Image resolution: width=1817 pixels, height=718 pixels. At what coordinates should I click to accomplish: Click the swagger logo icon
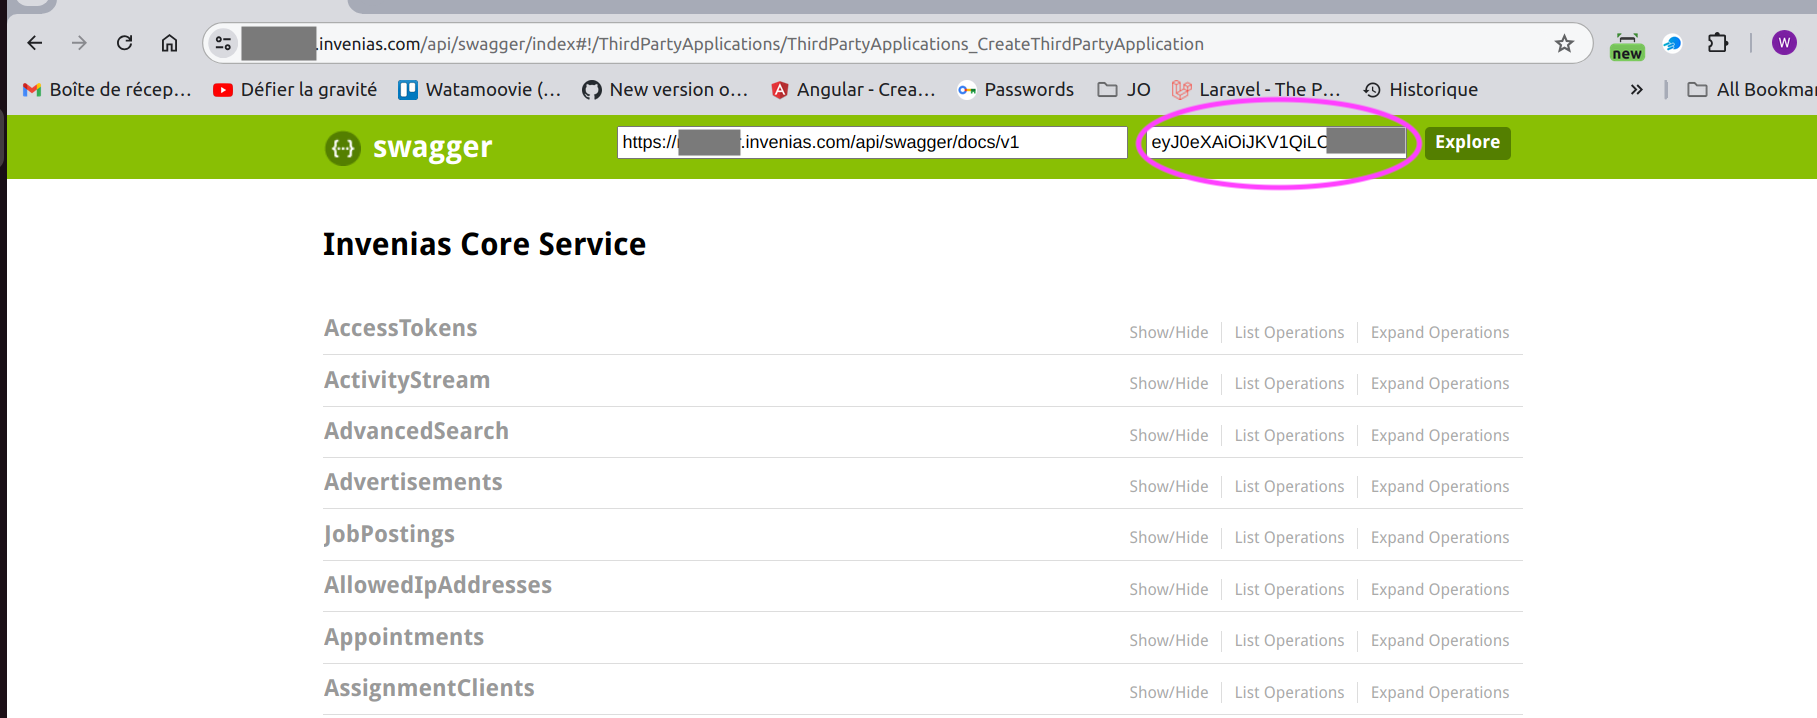[343, 148]
